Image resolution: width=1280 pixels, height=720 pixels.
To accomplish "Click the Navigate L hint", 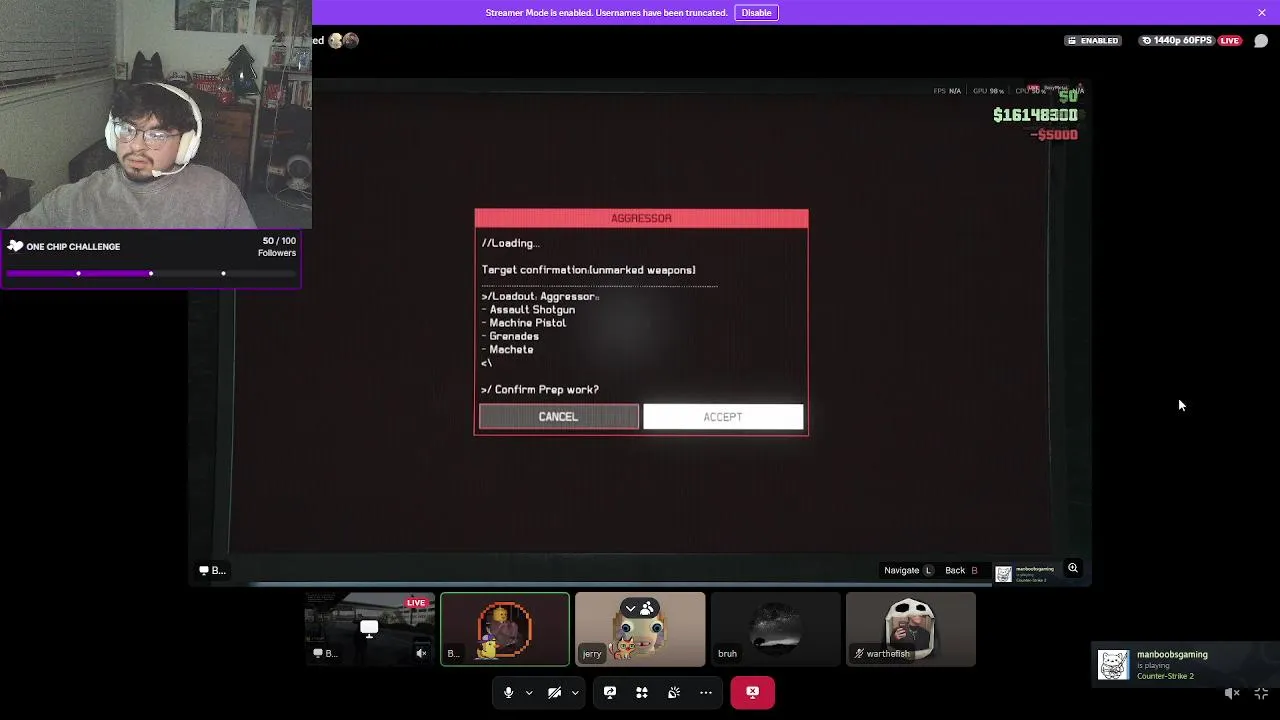I will tap(908, 570).
